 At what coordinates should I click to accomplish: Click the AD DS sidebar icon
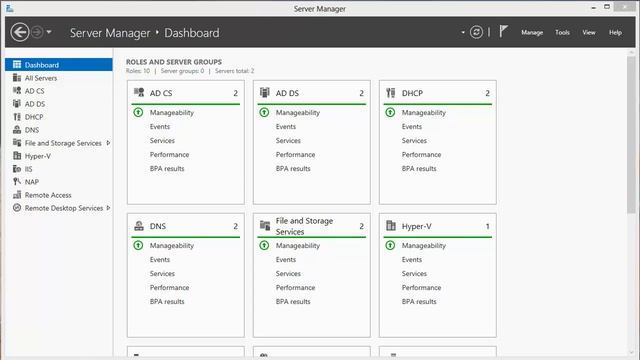(x=17, y=104)
